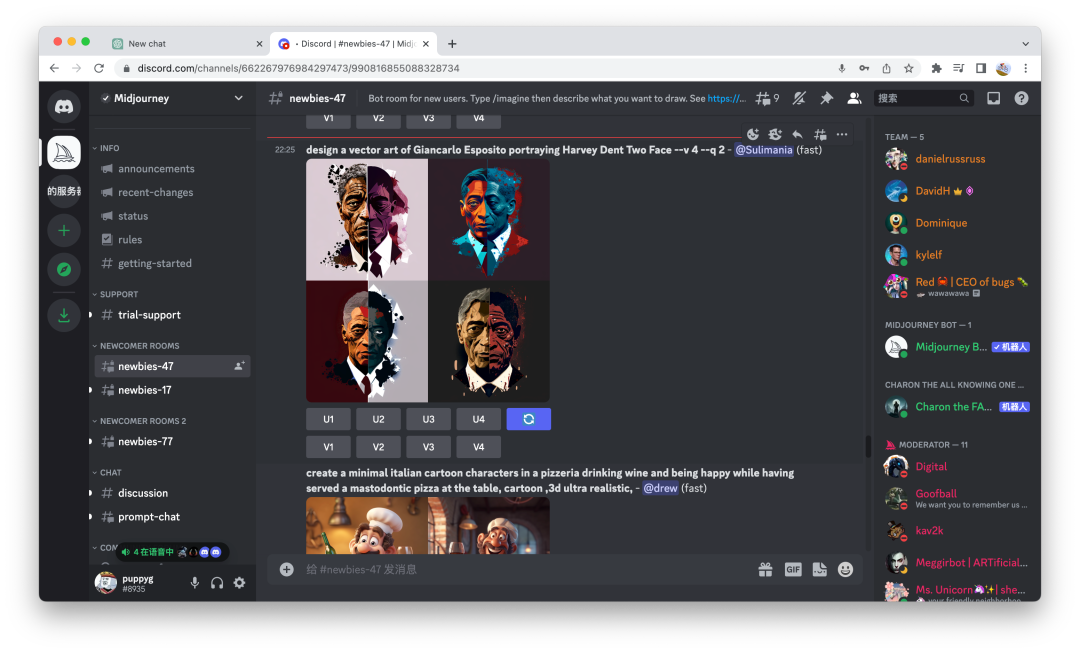
Task: Click the blue regenerate button
Action: pos(529,419)
